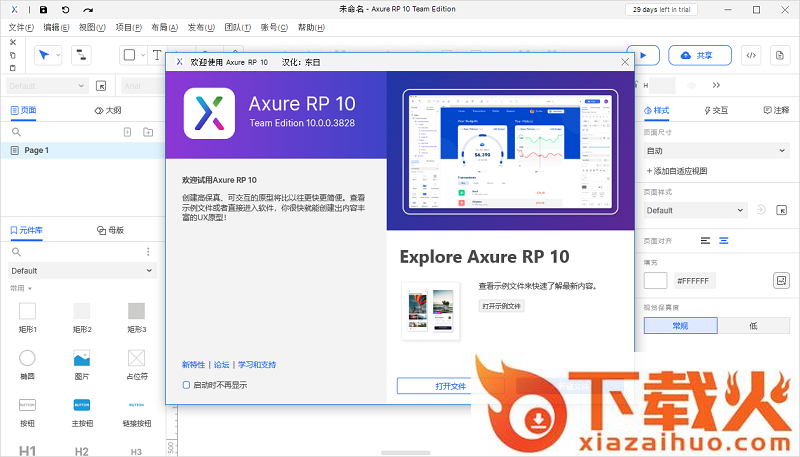Screen dimensions: 800x457
Task: Click the copy icon below scissors
Action: (13, 55)
